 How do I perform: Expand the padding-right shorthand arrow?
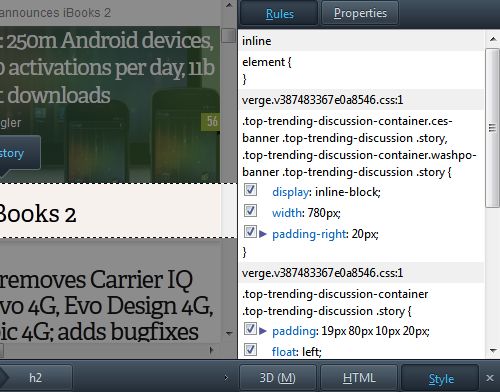(263, 234)
